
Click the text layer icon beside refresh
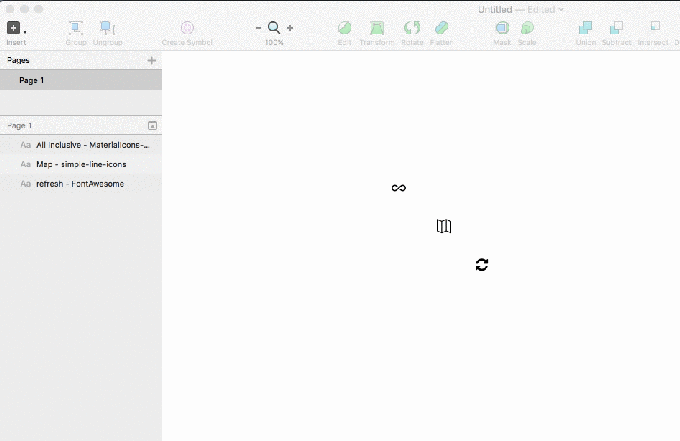[26, 184]
